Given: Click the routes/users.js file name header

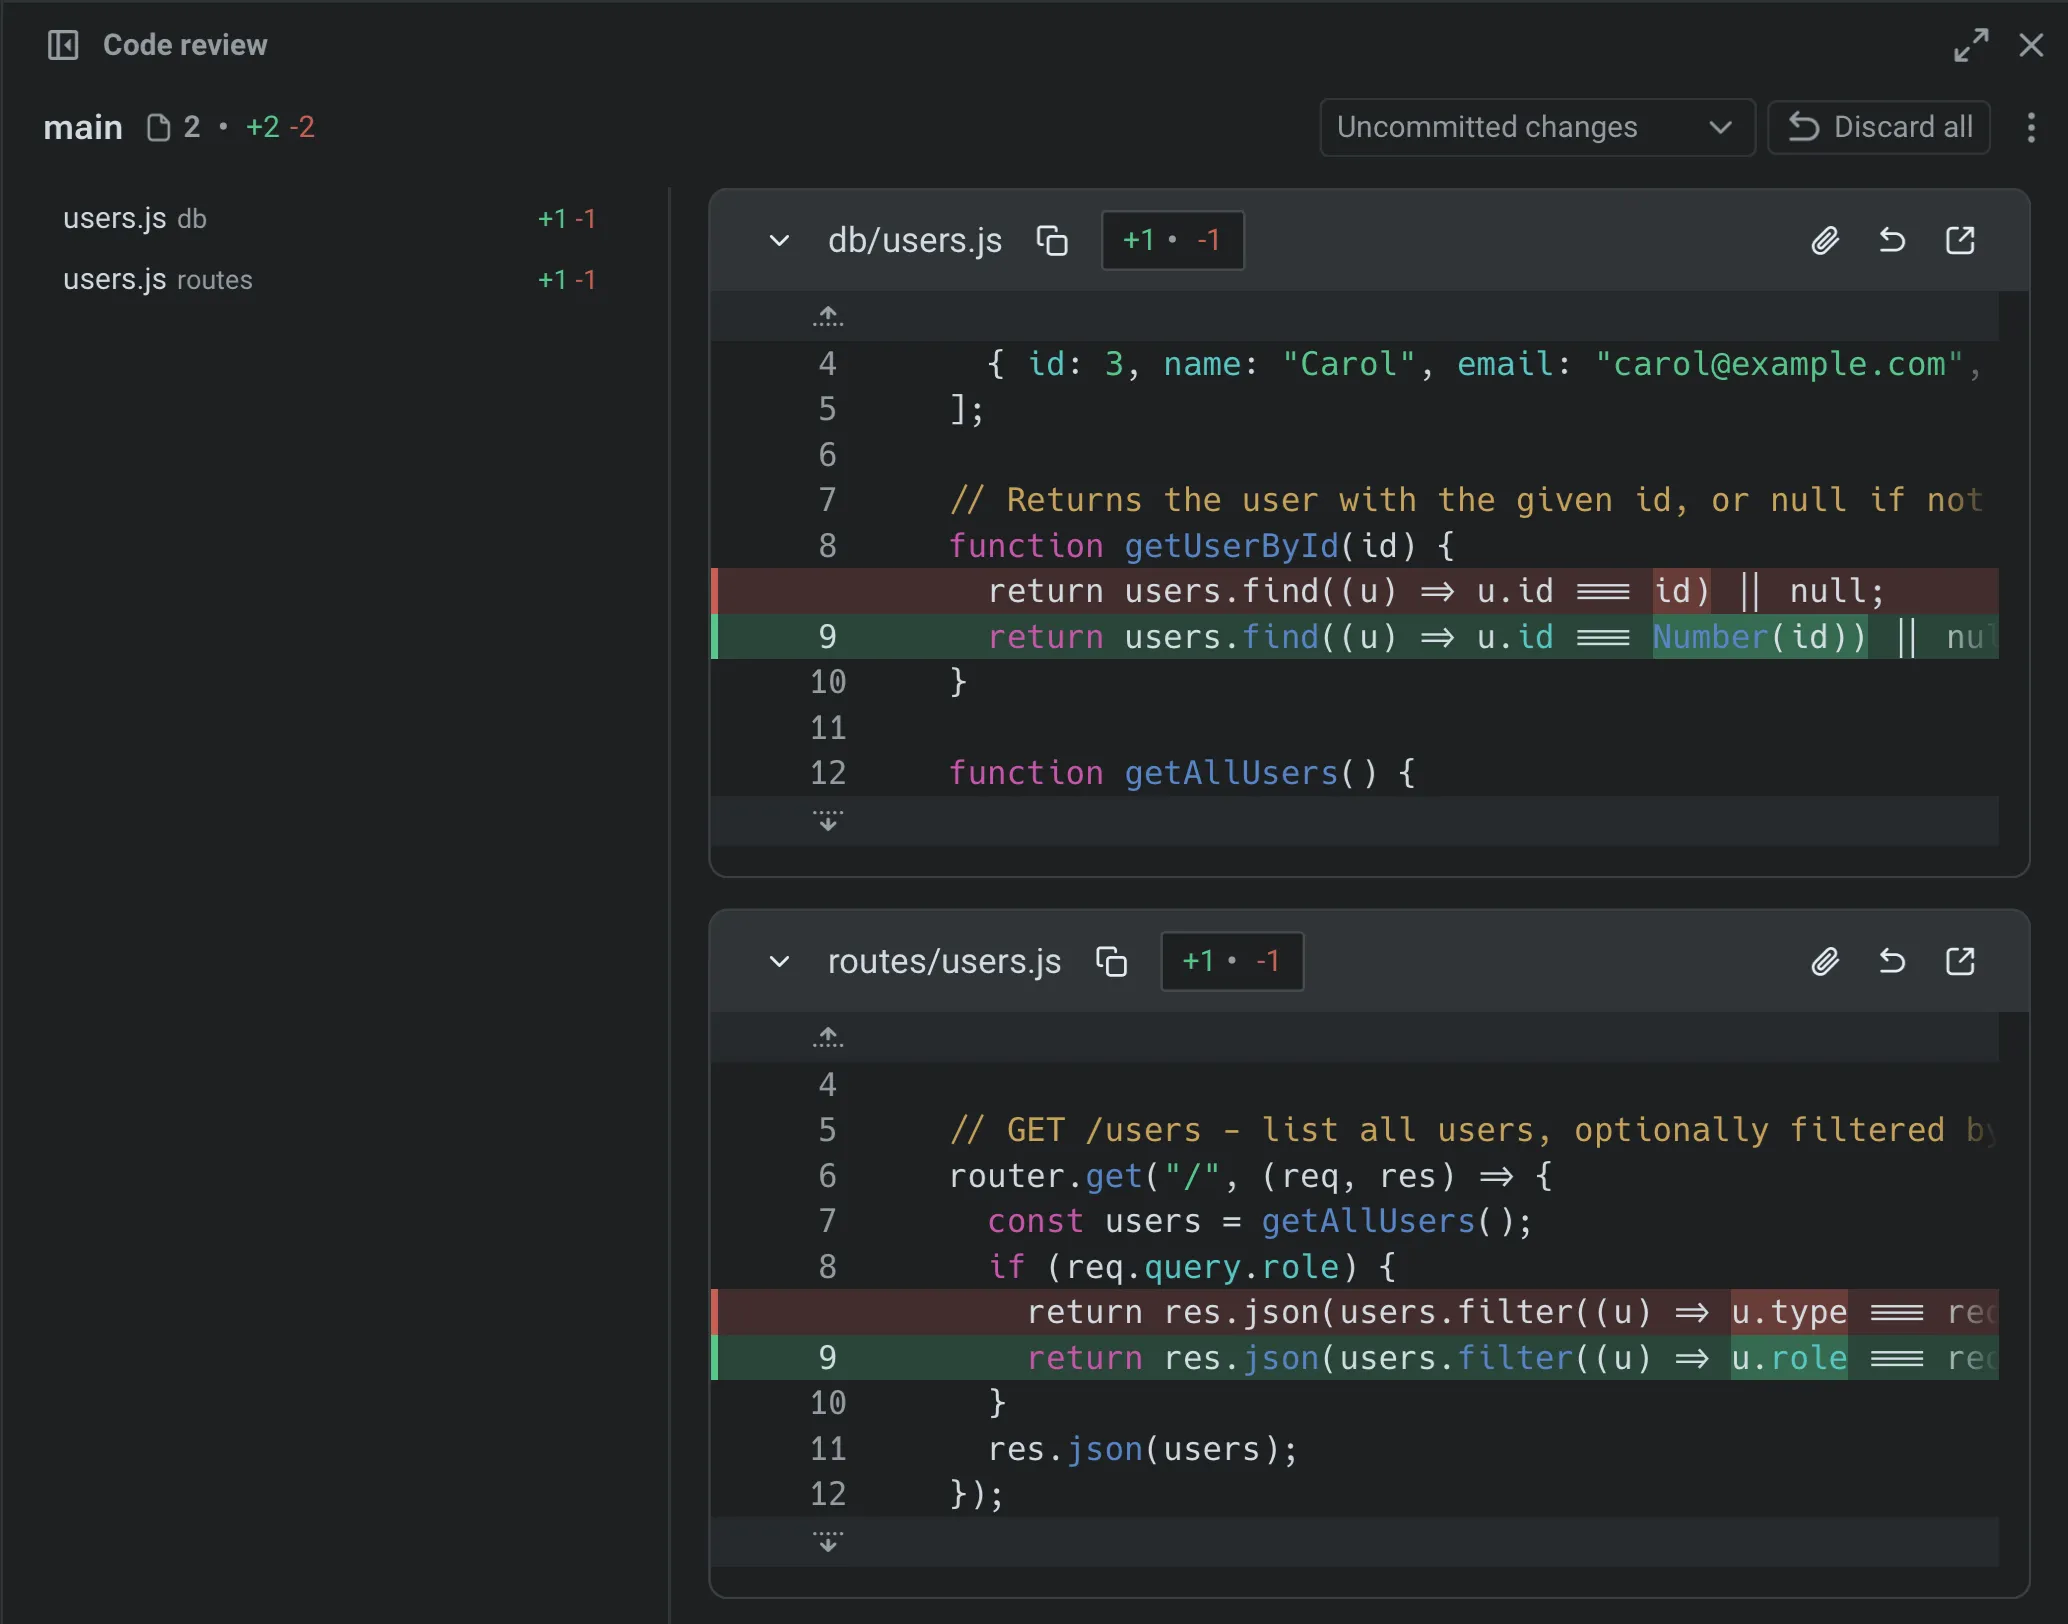Looking at the screenshot, I should (944, 961).
